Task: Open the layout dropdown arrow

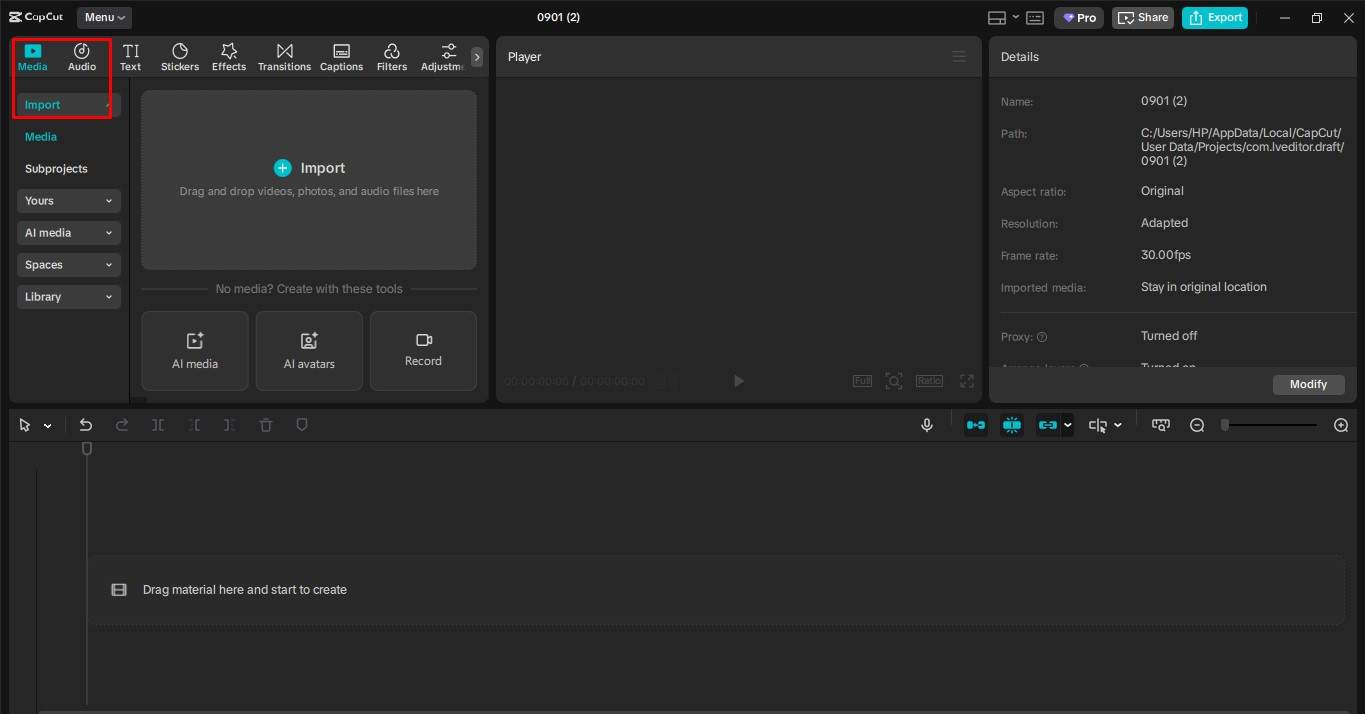Action: (1016, 17)
